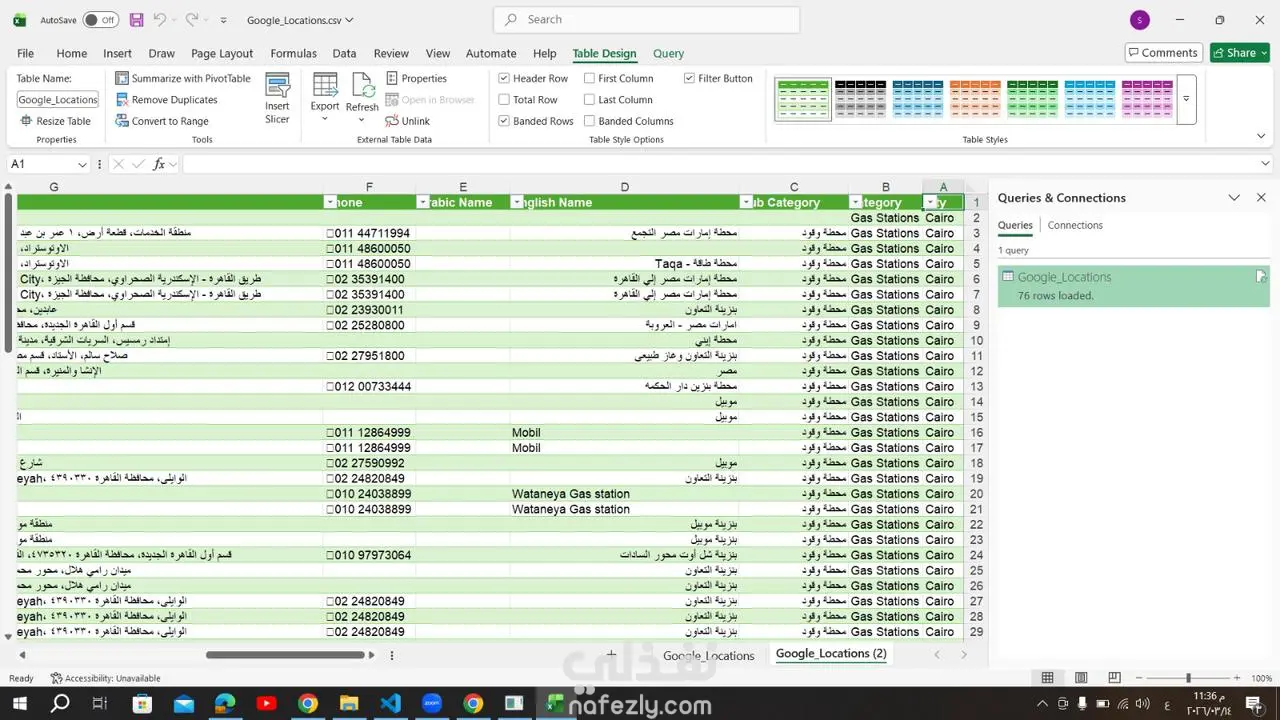Click the Remove Duplicates icon
1280x720 pixels.
[x=122, y=100]
